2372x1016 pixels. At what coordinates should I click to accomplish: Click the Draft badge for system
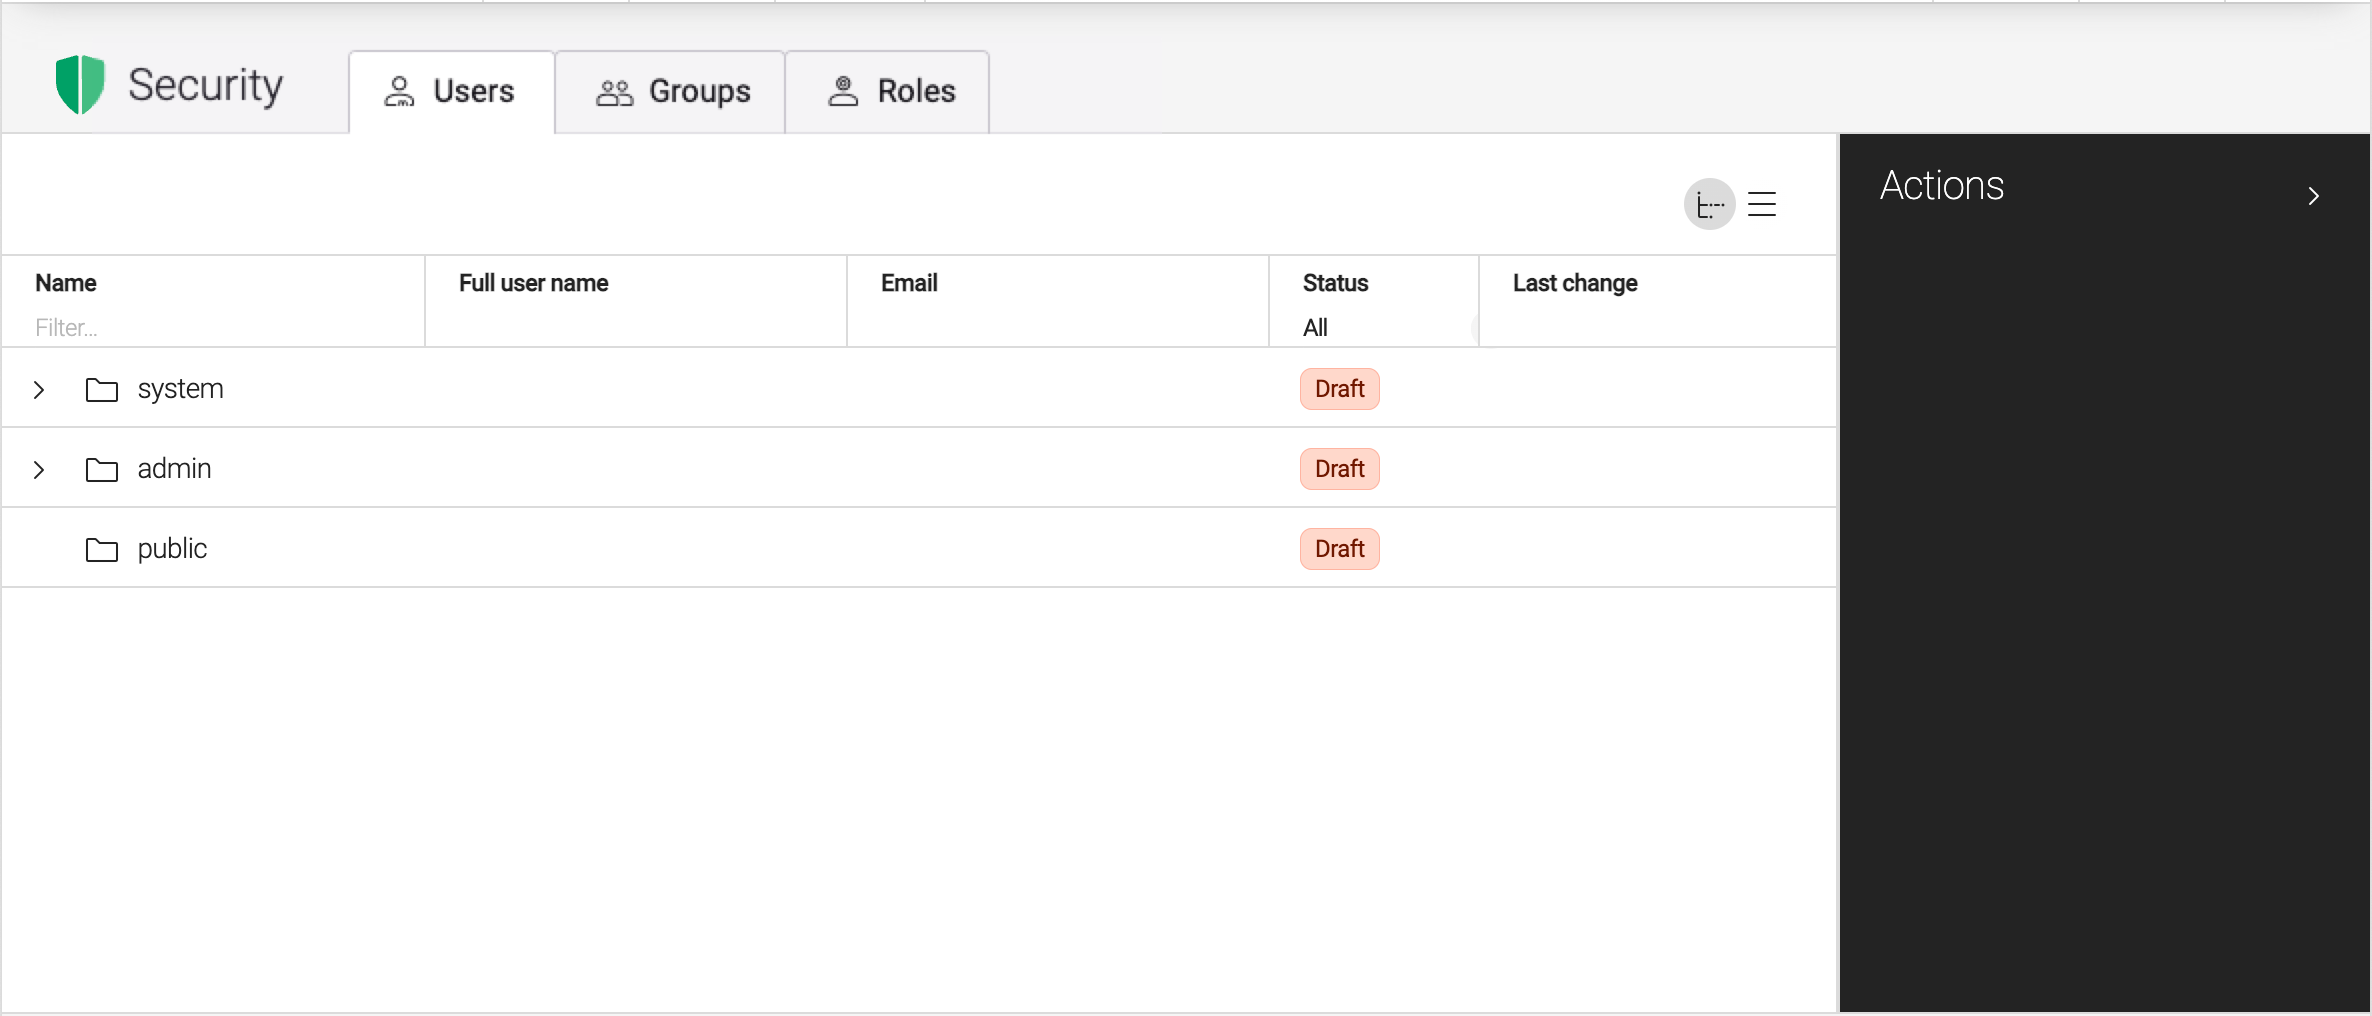click(1339, 389)
